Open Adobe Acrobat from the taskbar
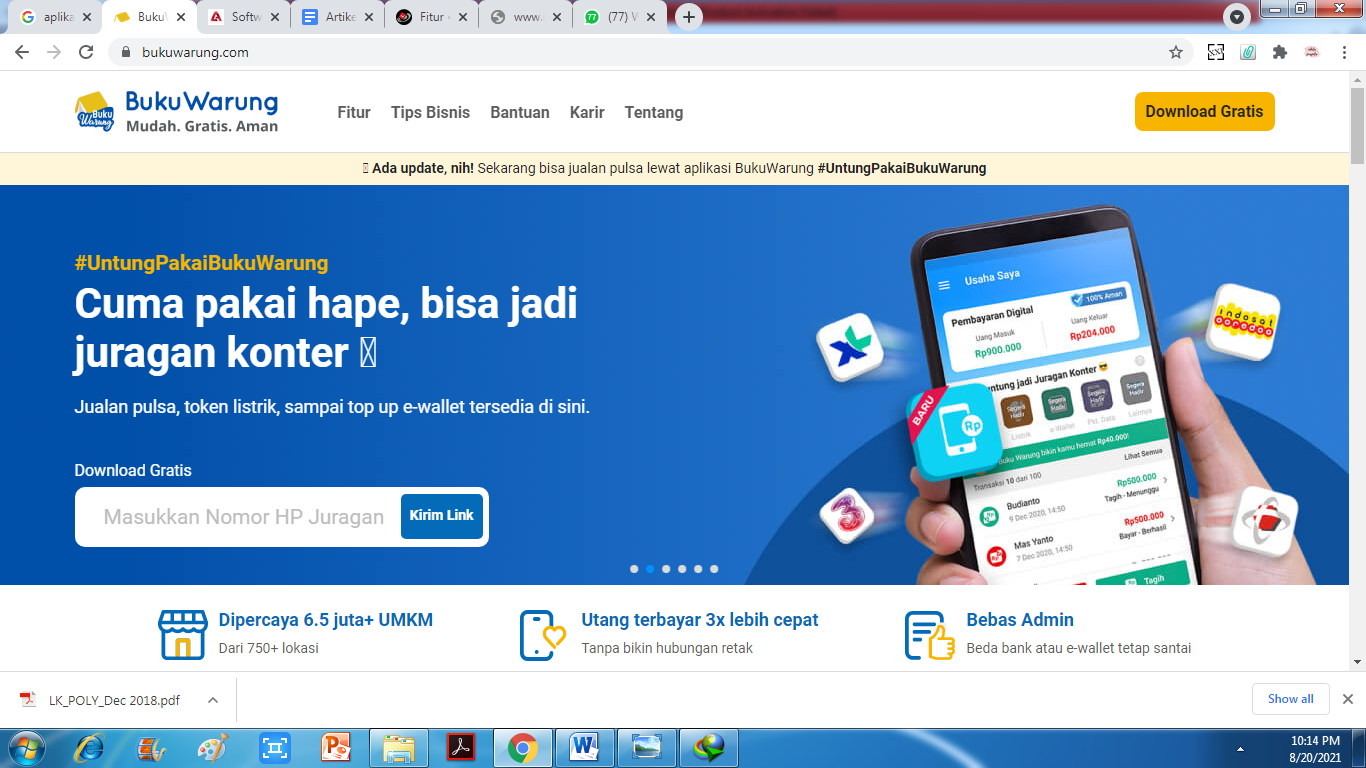Viewport: 1366px width, 768px height. [460, 748]
